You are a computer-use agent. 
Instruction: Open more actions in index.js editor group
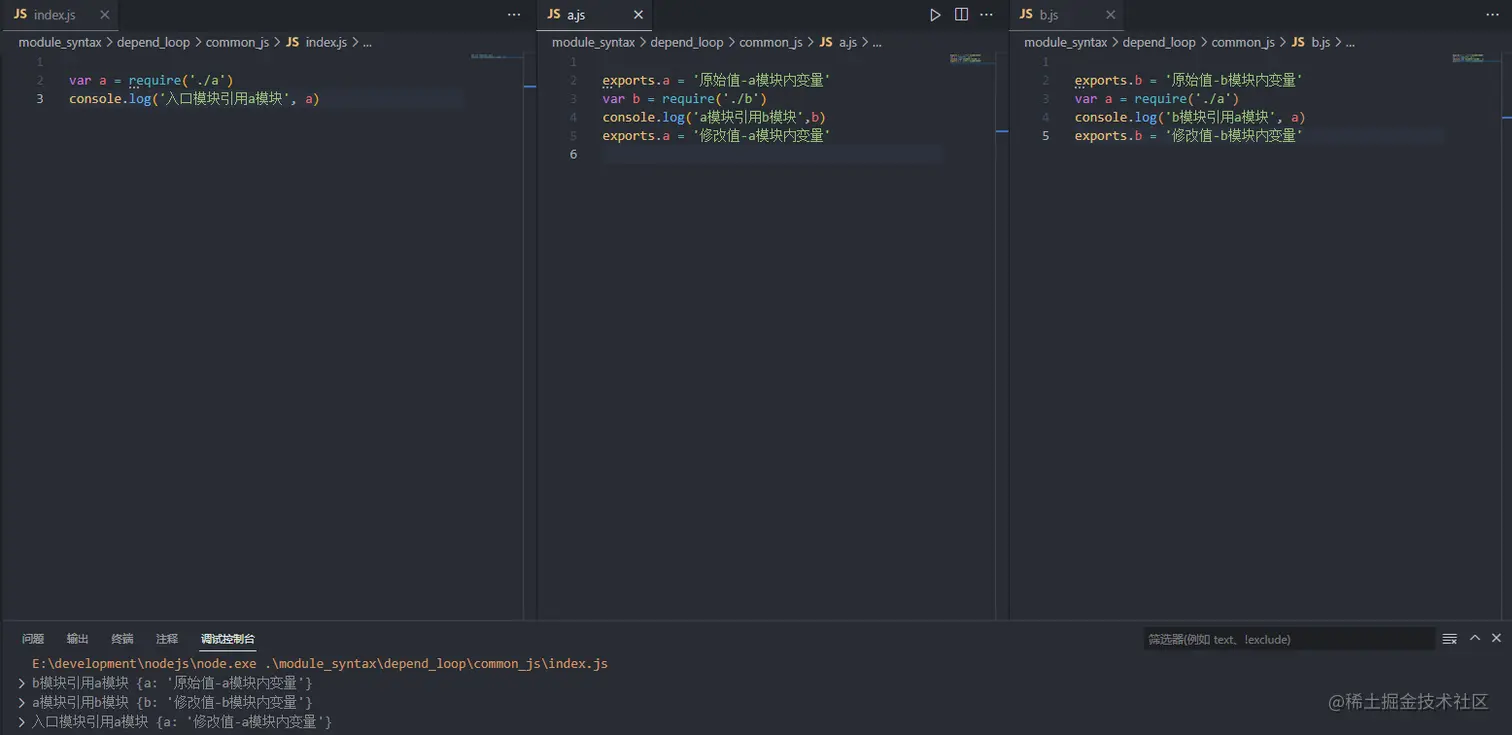click(514, 15)
